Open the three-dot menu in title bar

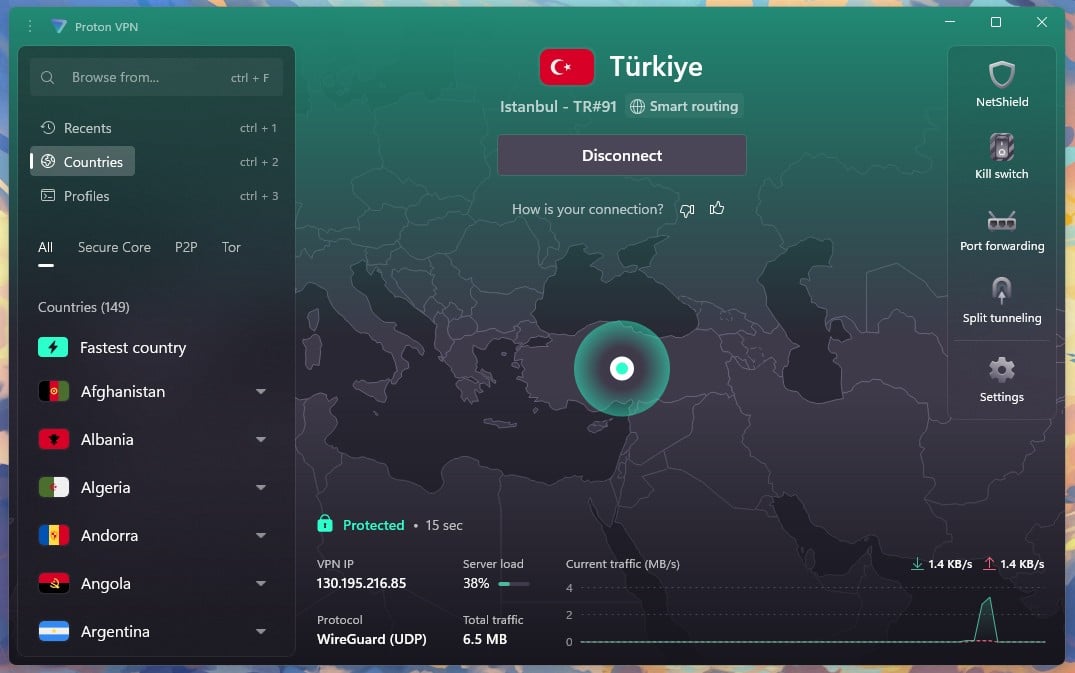coord(30,26)
